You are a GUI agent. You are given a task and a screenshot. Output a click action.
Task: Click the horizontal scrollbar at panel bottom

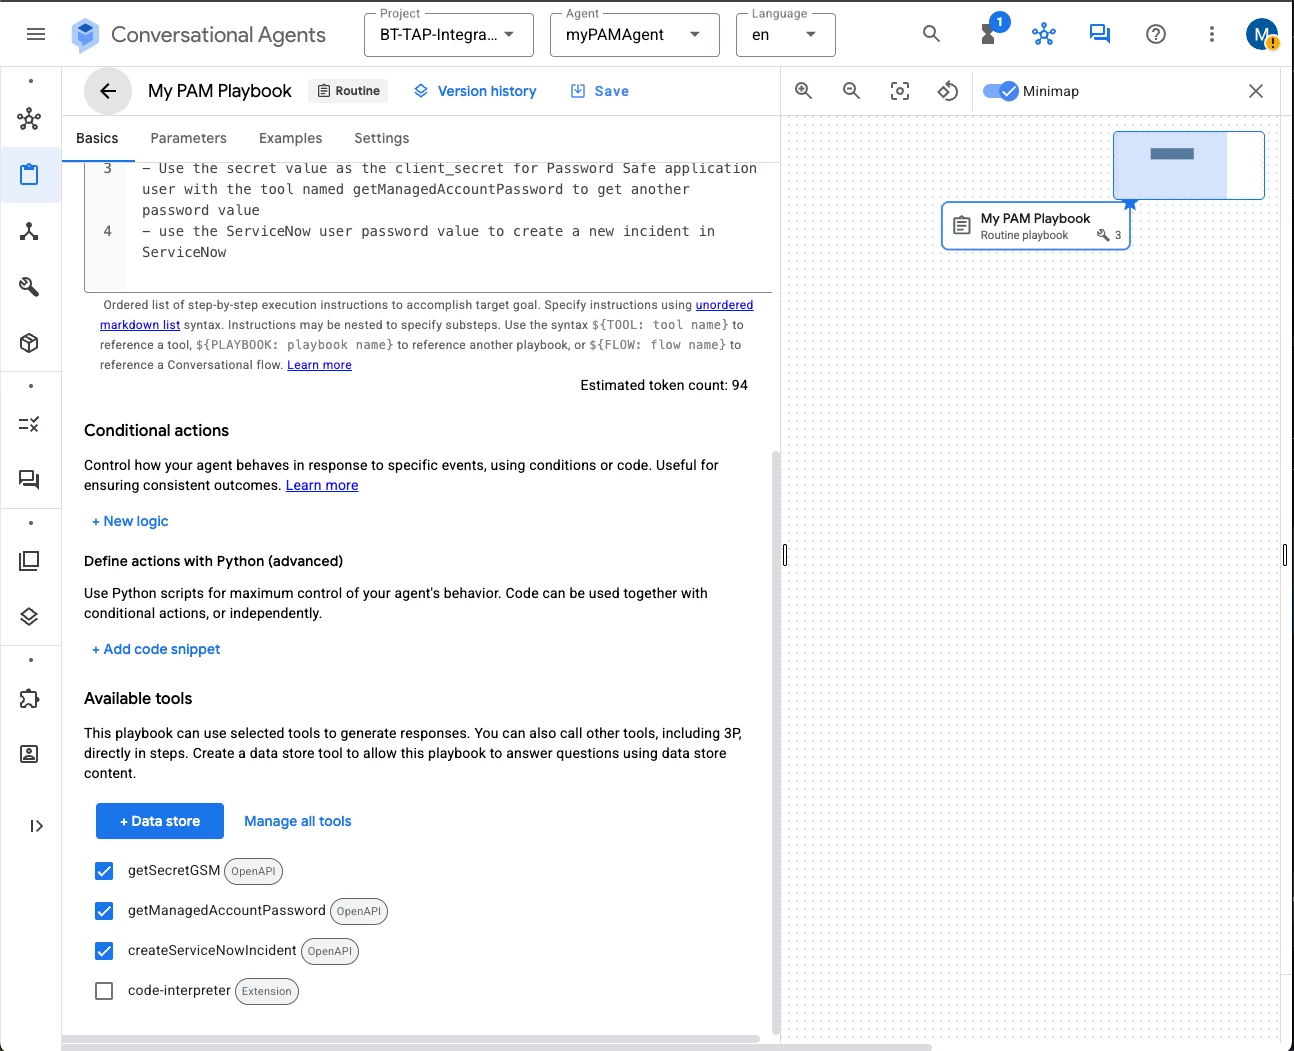(410, 1039)
